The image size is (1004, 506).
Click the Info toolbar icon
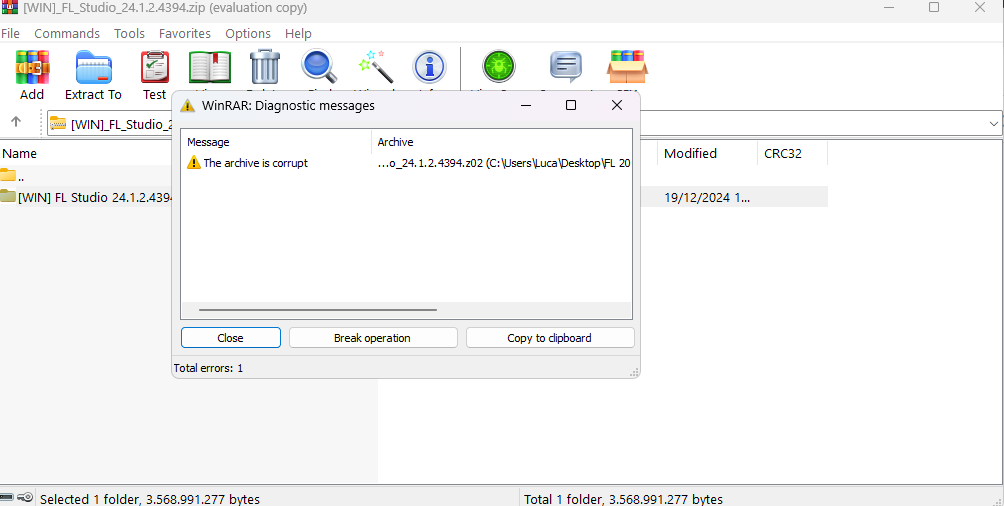(429, 67)
